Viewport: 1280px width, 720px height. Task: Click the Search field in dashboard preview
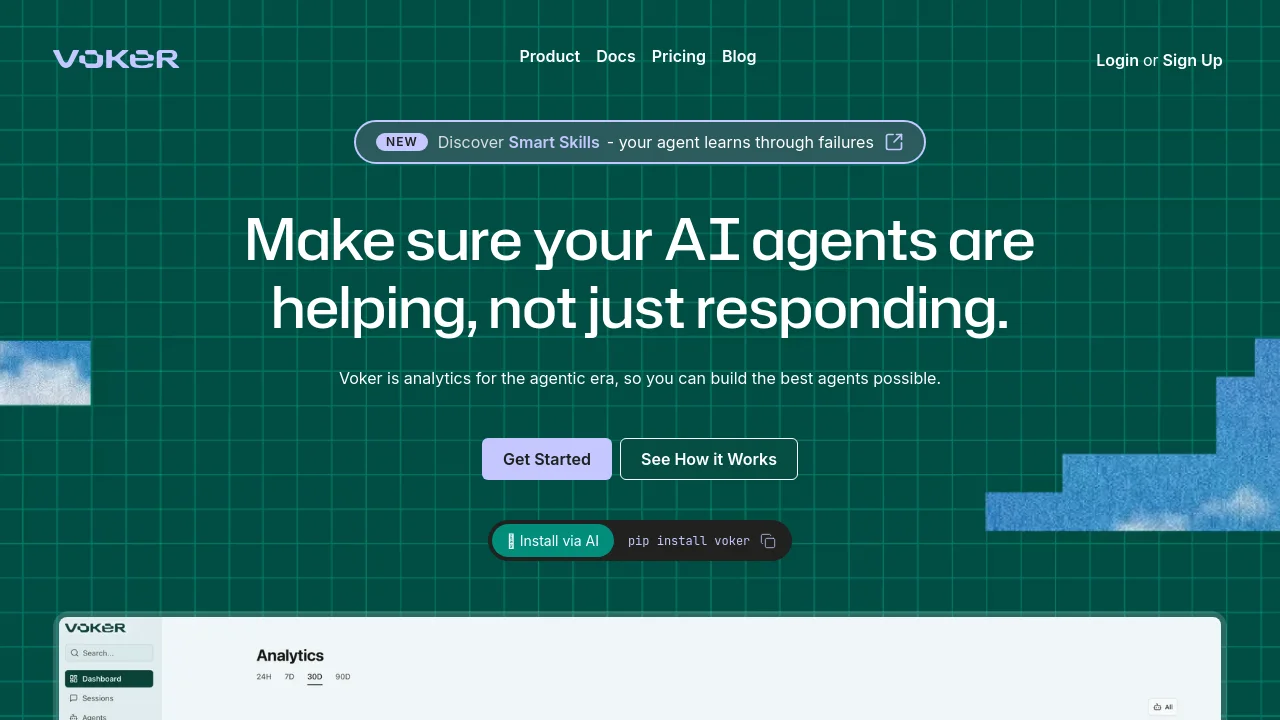pos(109,653)
